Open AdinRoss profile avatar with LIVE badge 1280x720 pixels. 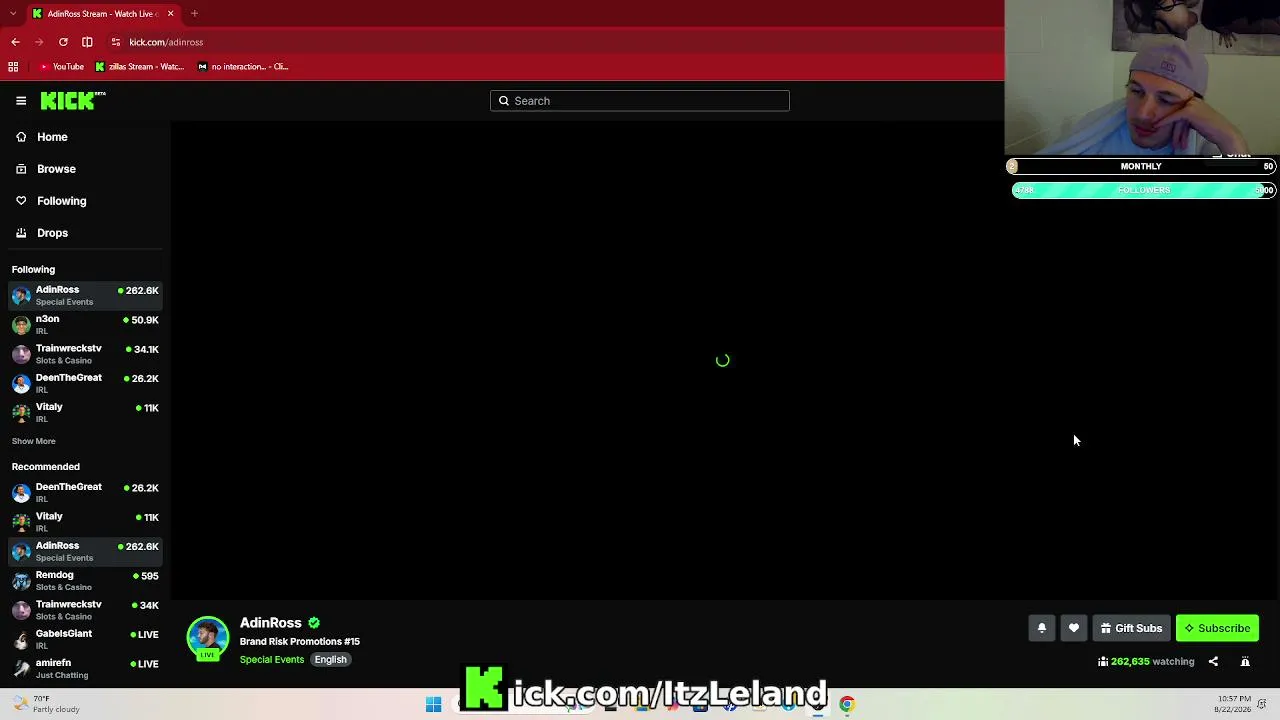(208, 639)
